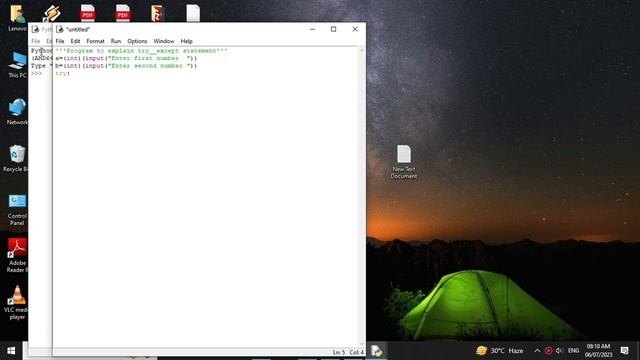Select the first red PDF desktop icon
Viewport: 640px width, 360px height.
pyautogui.click(x=87, y=13)
